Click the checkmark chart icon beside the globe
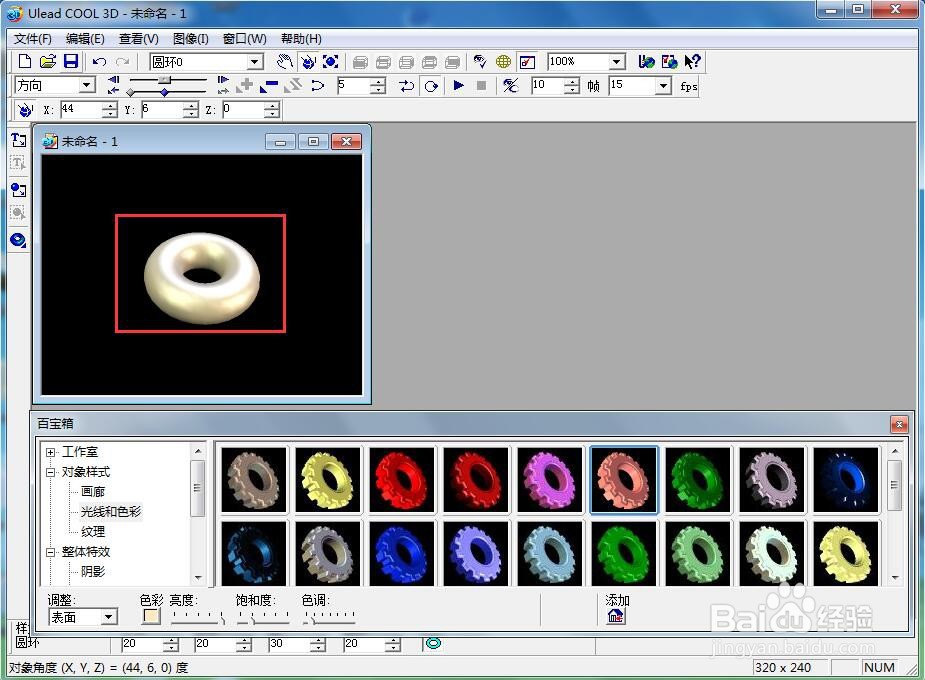925x680 pixels. 527,61
